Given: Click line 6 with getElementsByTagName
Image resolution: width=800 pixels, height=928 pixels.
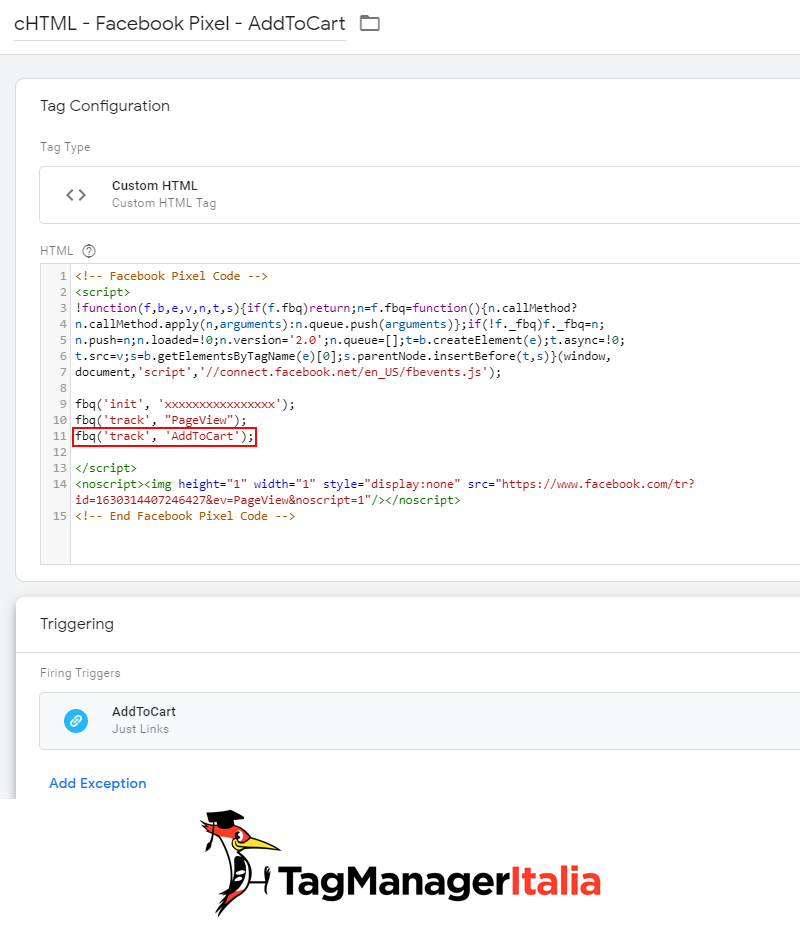Looking at the screenshot, I should coord(343,356).
